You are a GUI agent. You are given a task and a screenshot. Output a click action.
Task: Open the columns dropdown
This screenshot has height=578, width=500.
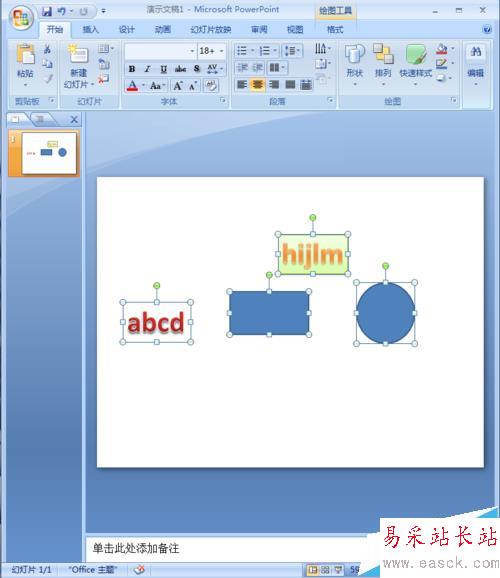click(277, 68)
